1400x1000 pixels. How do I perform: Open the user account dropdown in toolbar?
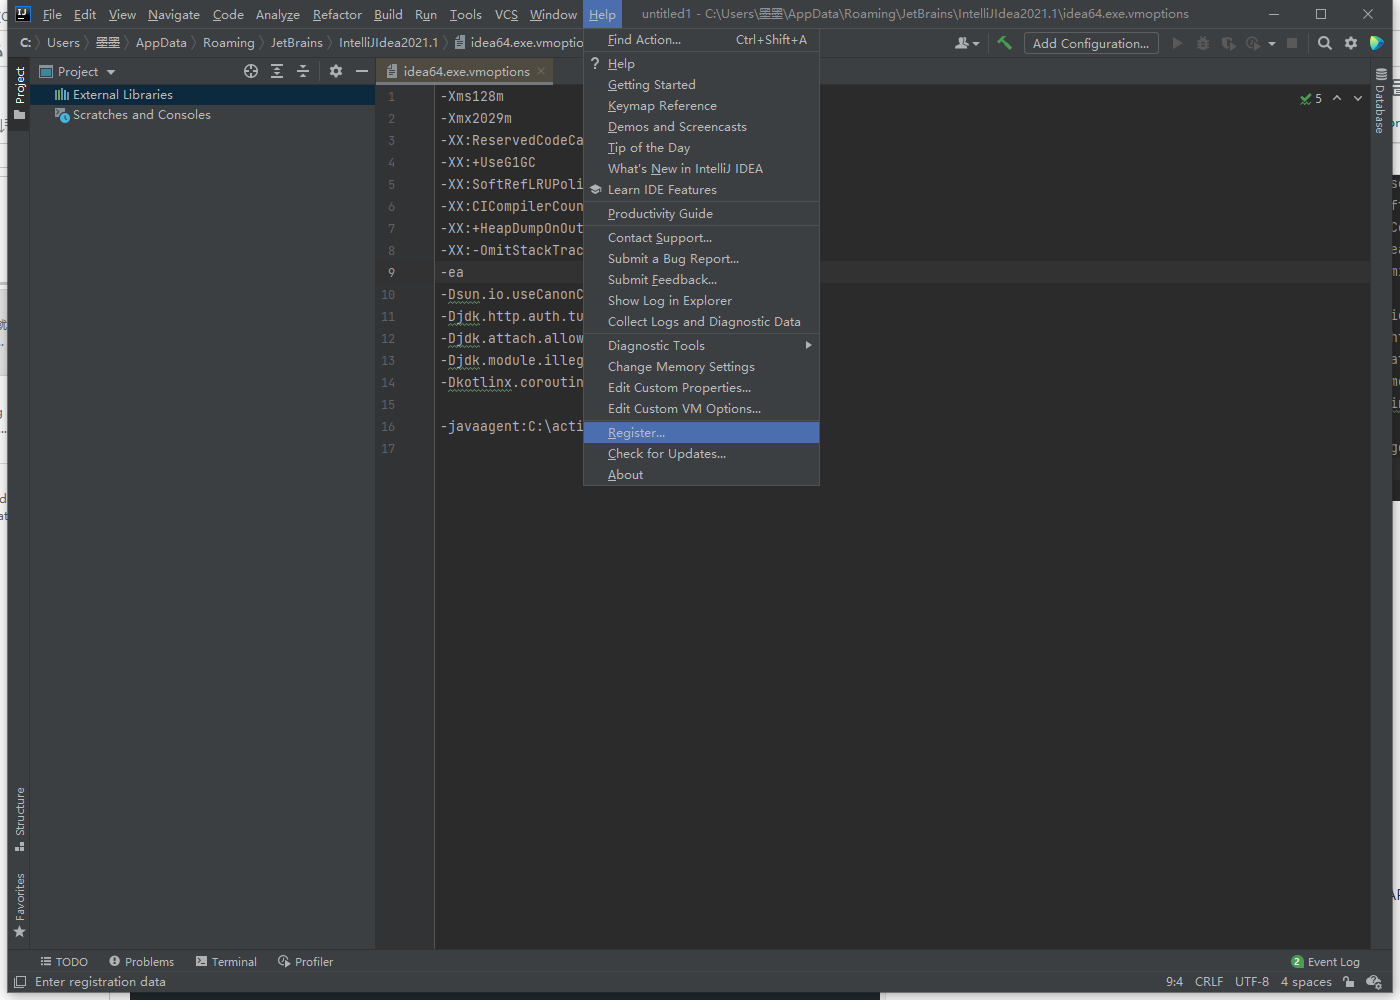point(966,43)
